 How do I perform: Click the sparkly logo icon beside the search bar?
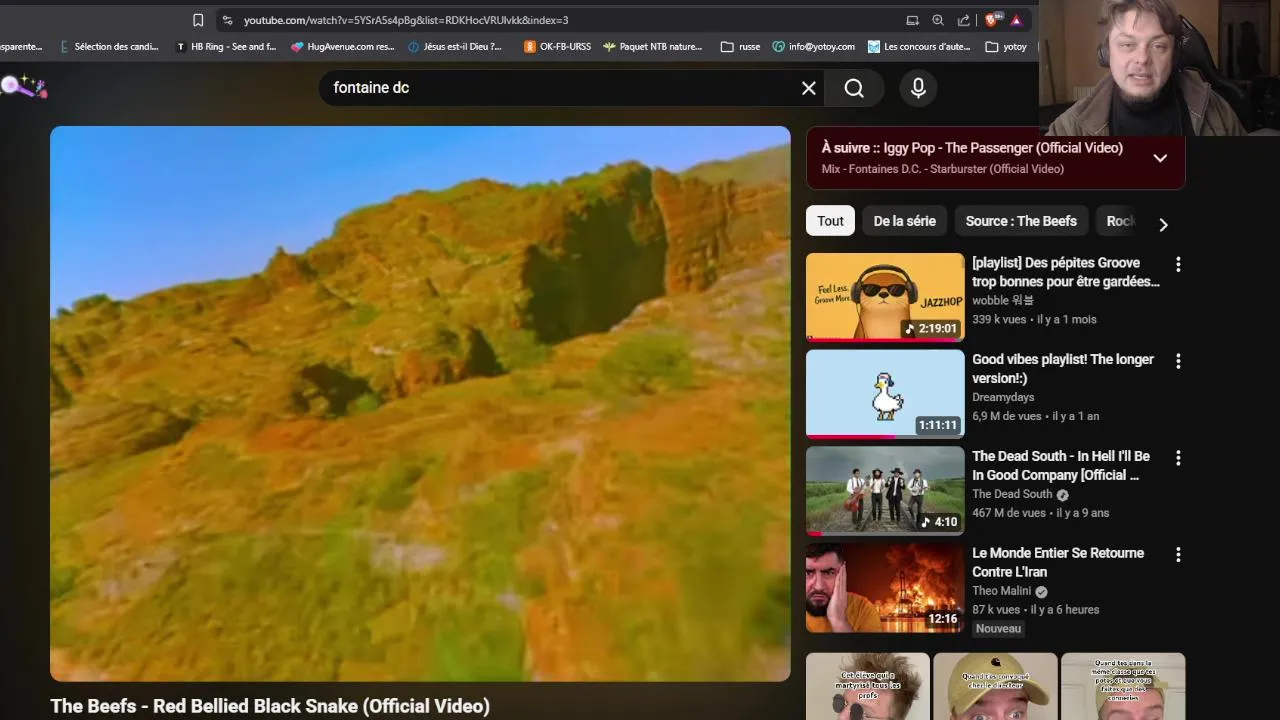tap(22, 87)
